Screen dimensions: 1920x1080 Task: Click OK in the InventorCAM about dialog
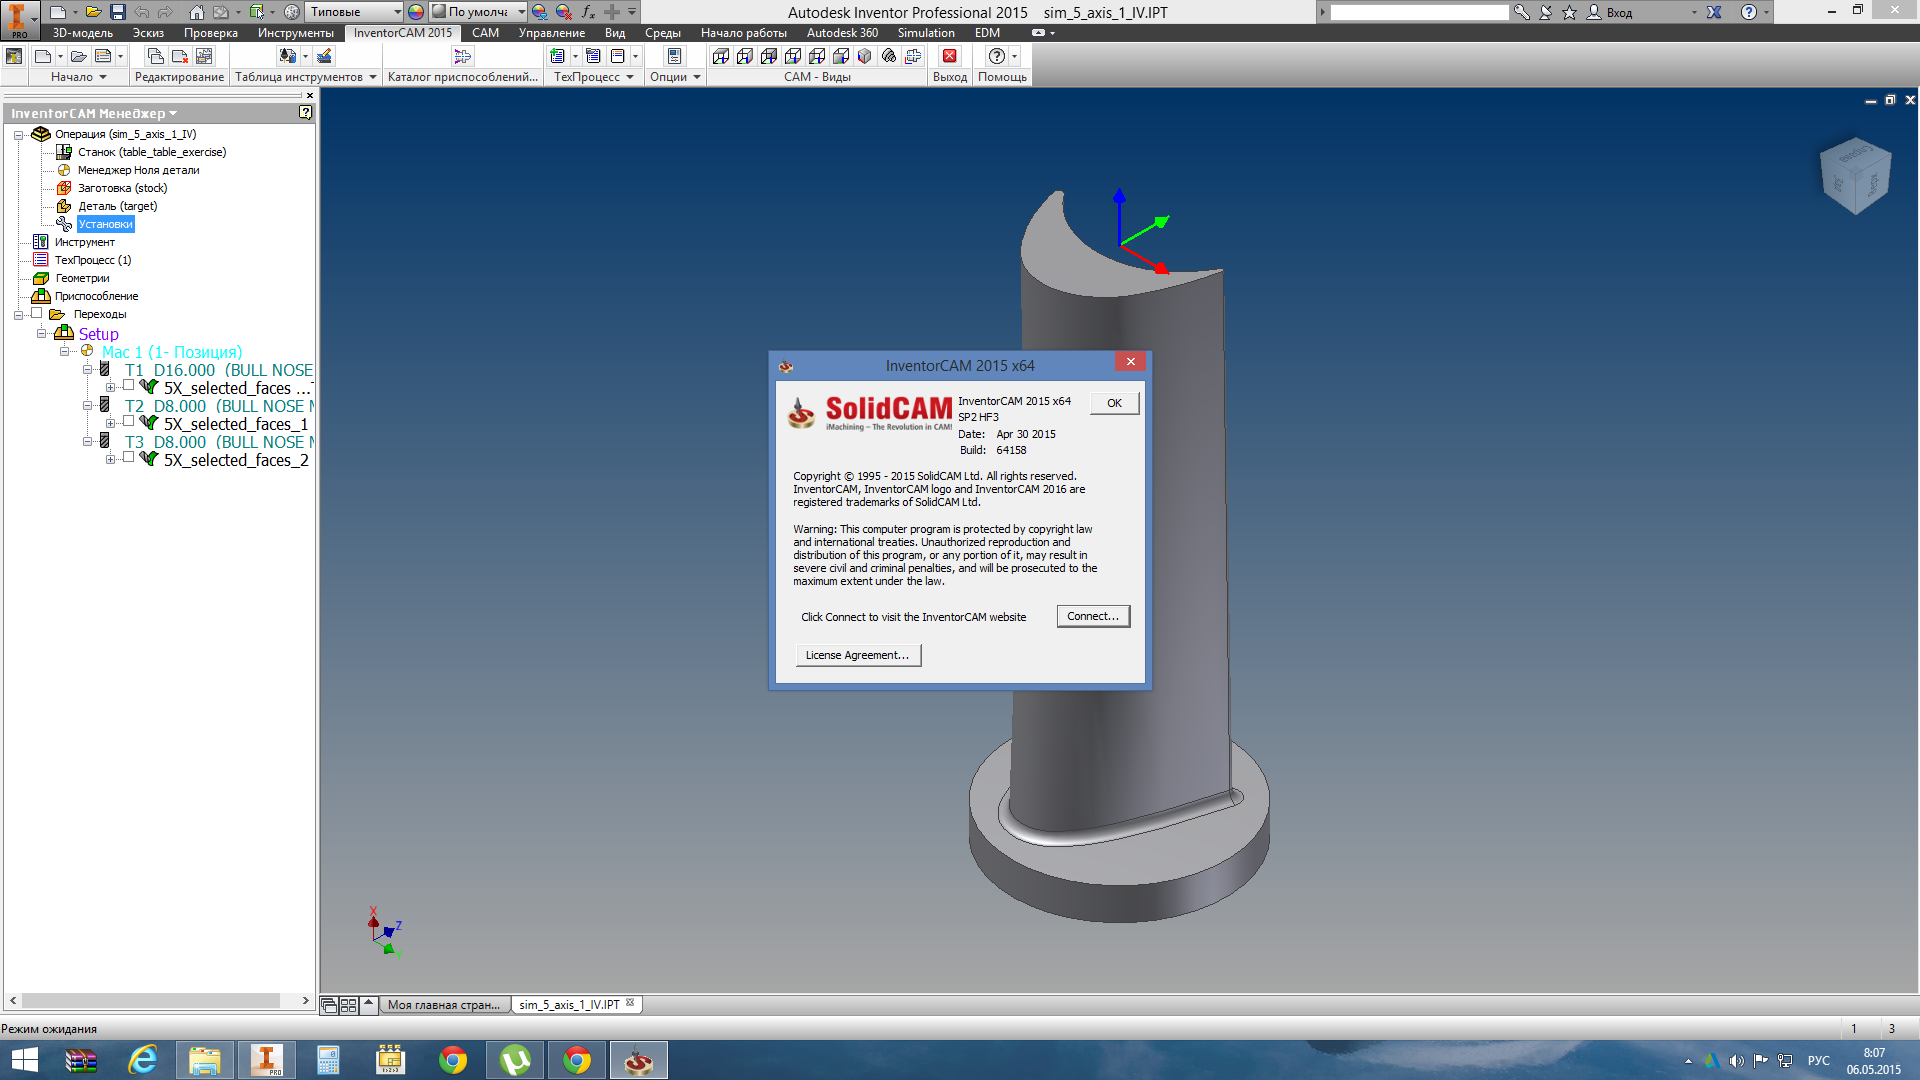coord(1114,403)
